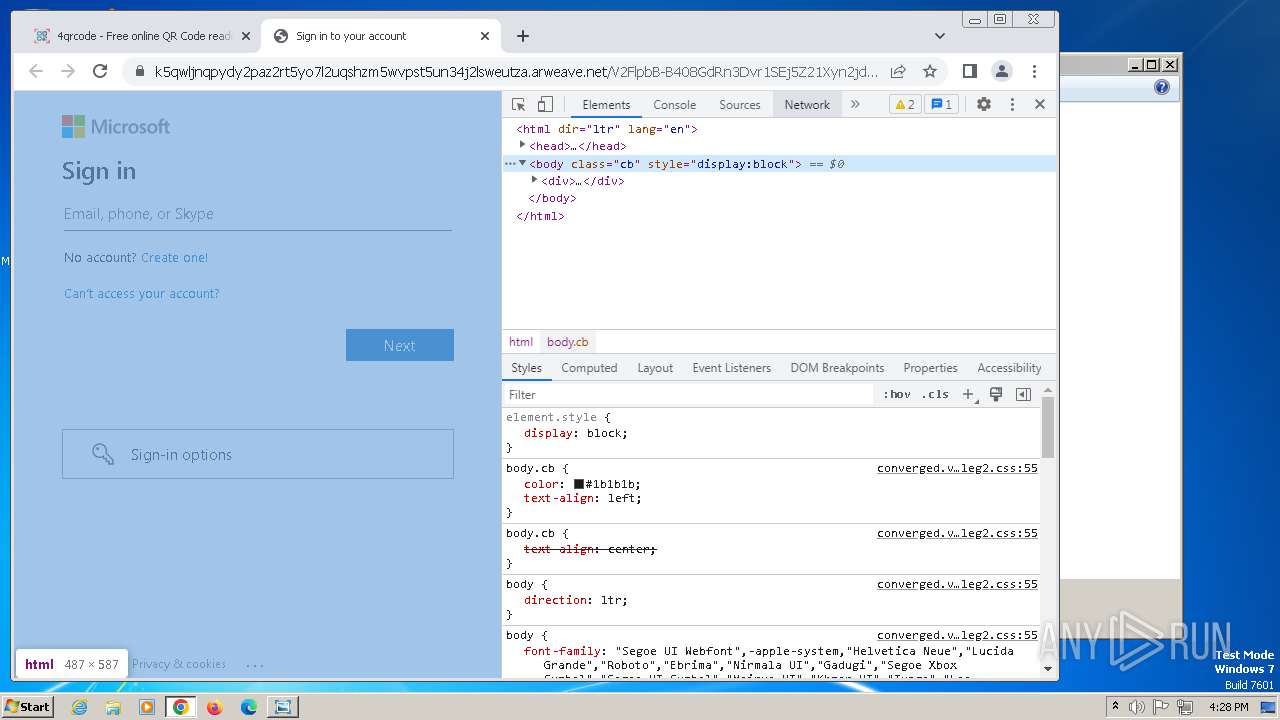The image size is (1280, 720).
Task: Open Chrome profile avatar
Action: pos(1001,71)
